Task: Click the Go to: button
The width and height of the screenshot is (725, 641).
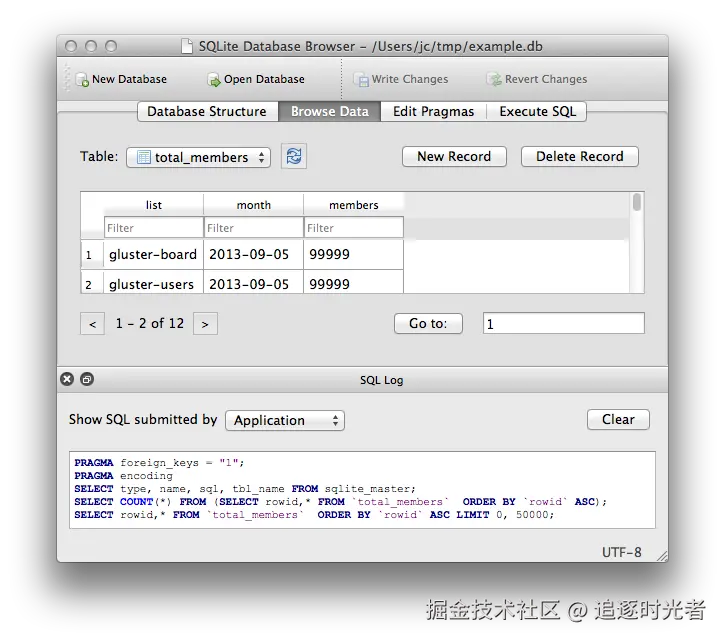Action: [x=428, y=323]
